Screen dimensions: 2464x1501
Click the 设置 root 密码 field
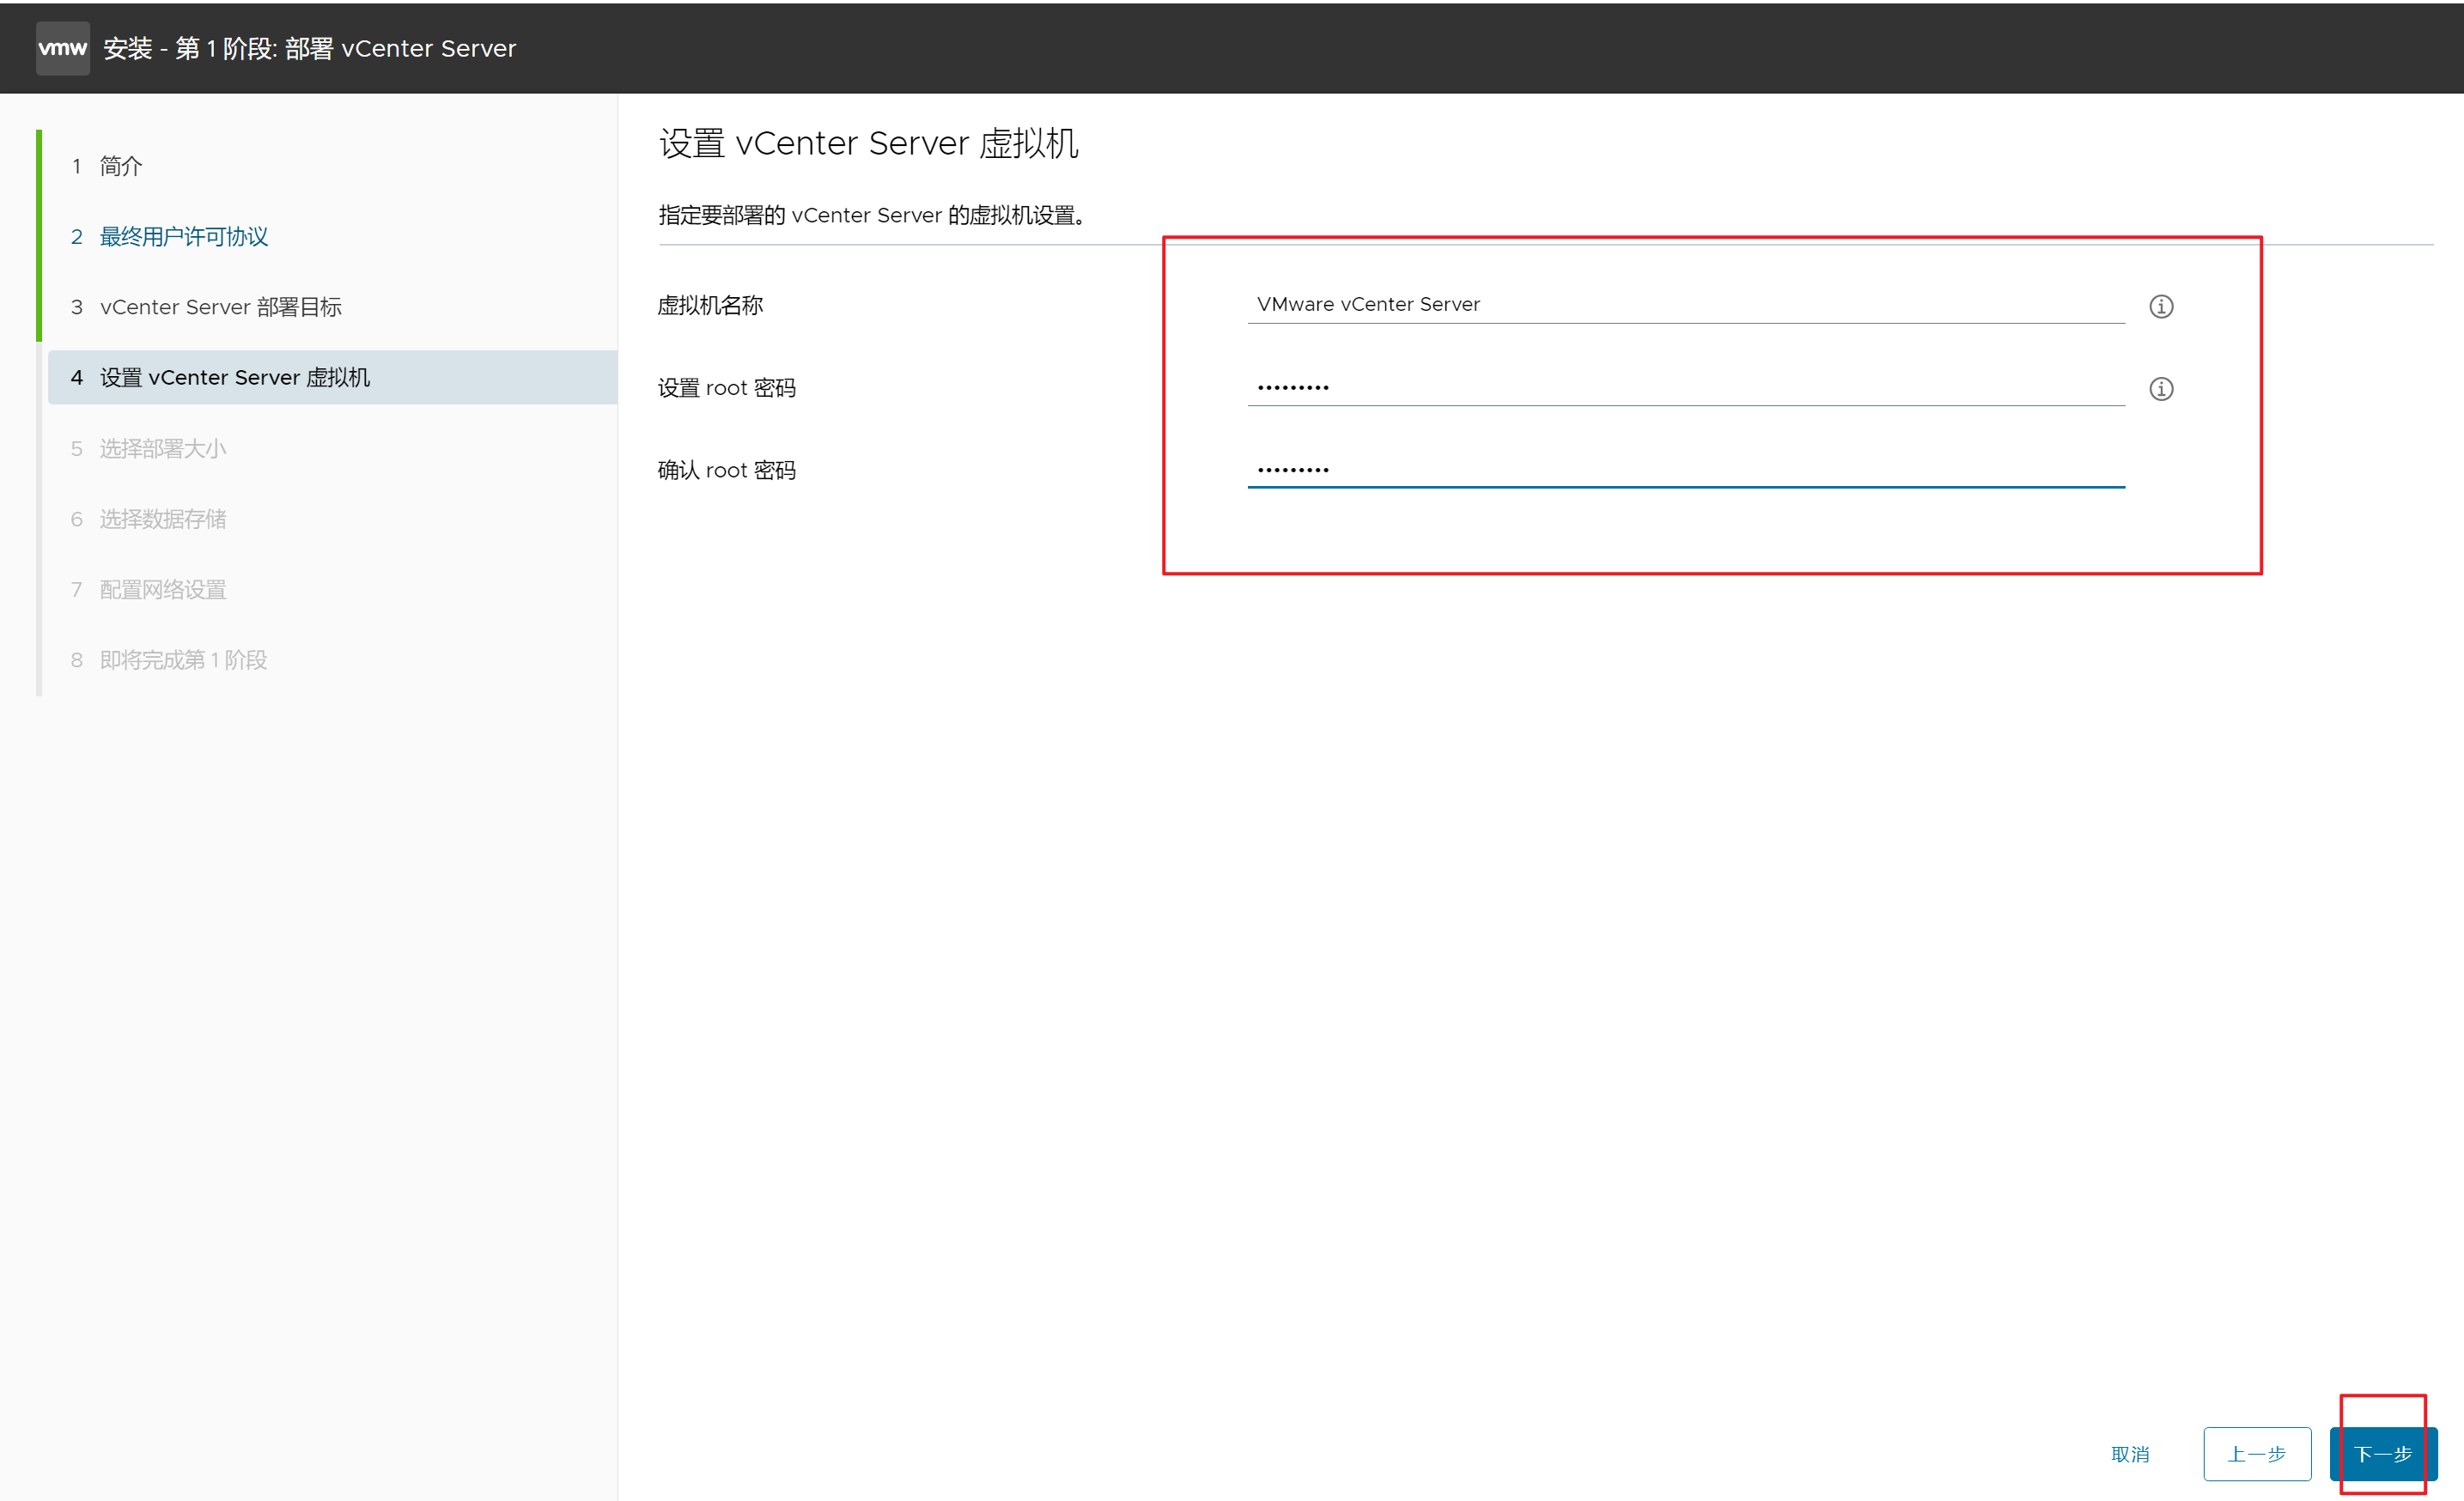point(1685,387)
